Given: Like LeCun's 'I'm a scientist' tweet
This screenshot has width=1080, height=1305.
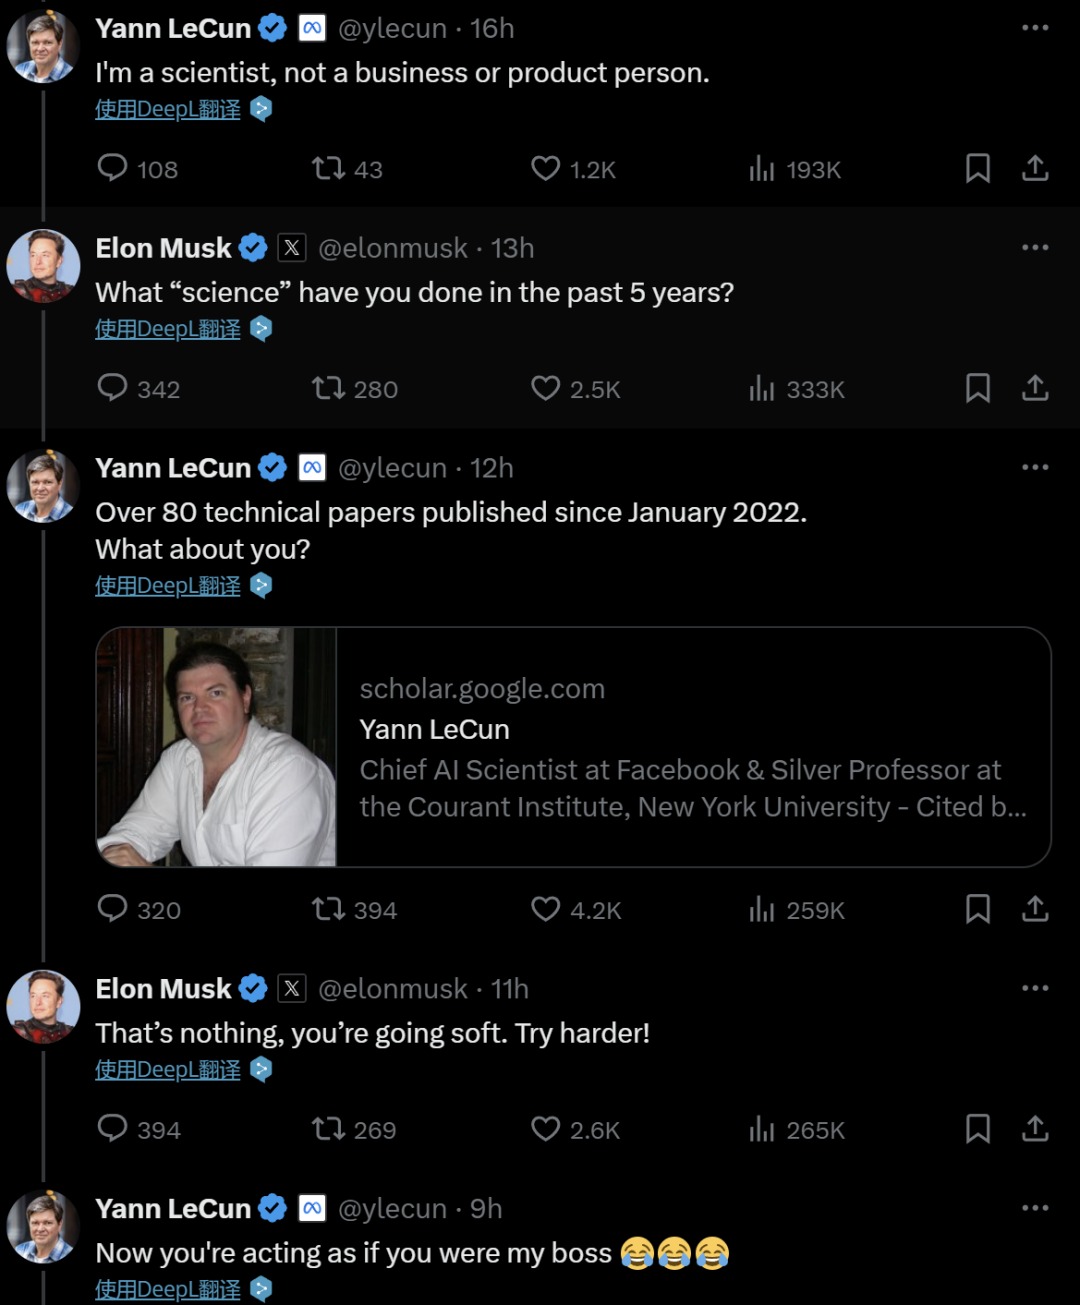Looking at the screenshot, I should (x=545, y=168).
